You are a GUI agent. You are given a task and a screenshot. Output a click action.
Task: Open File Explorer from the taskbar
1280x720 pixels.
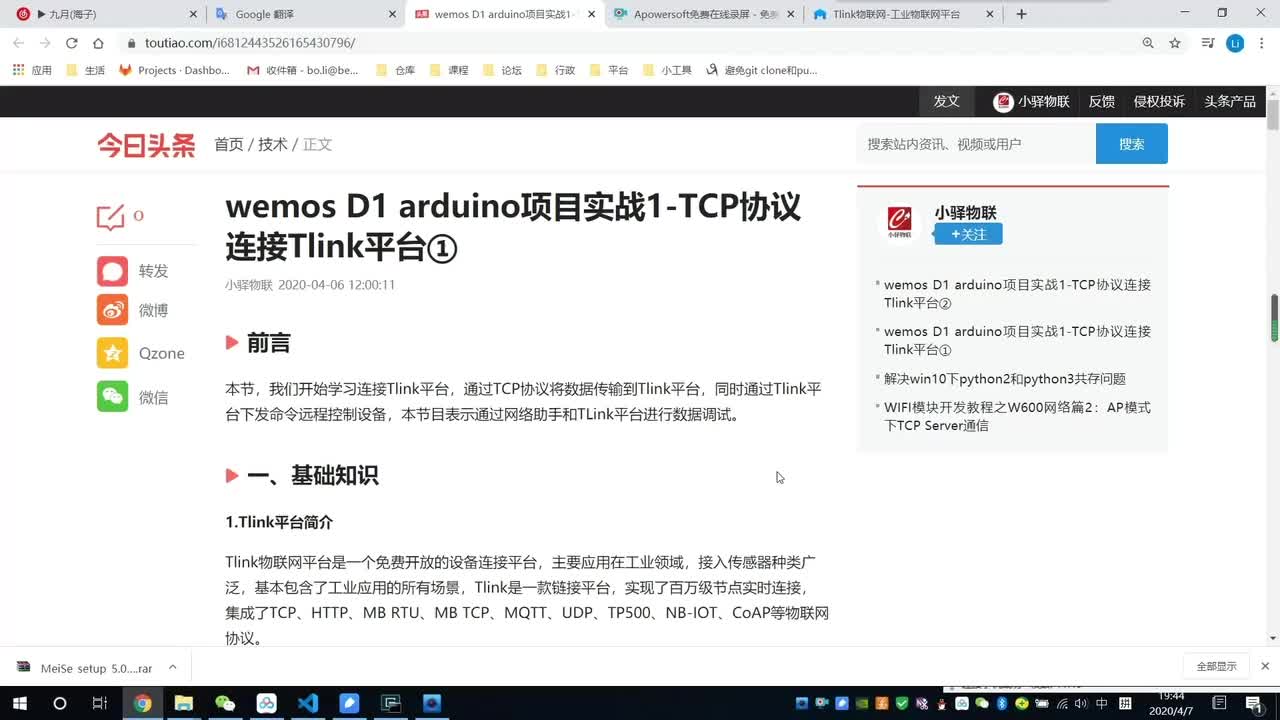(183, 703)
